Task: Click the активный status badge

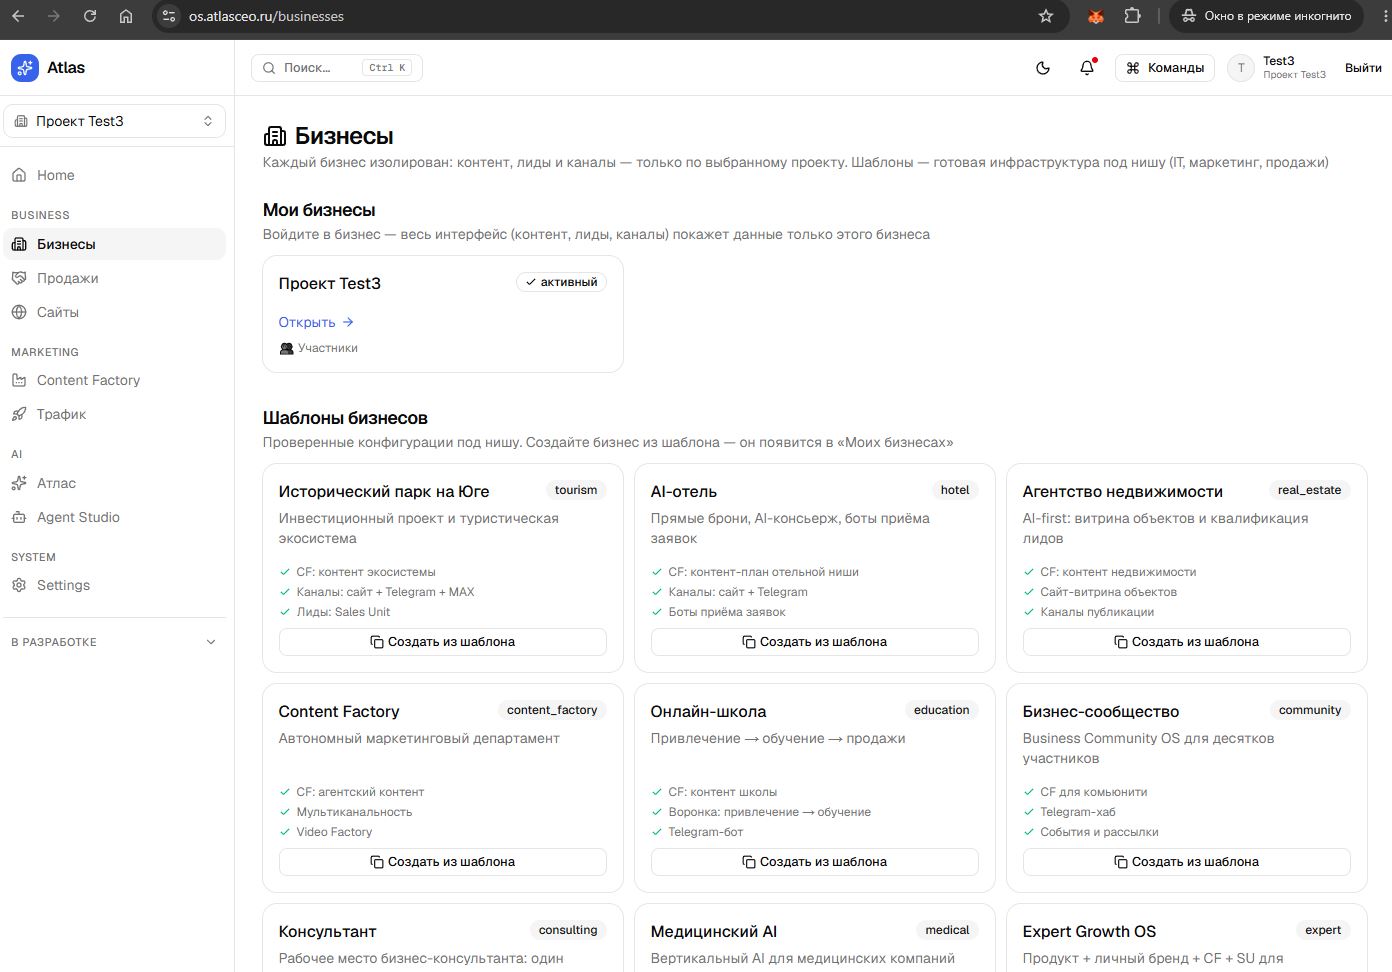Action: [x=561, y=282]
